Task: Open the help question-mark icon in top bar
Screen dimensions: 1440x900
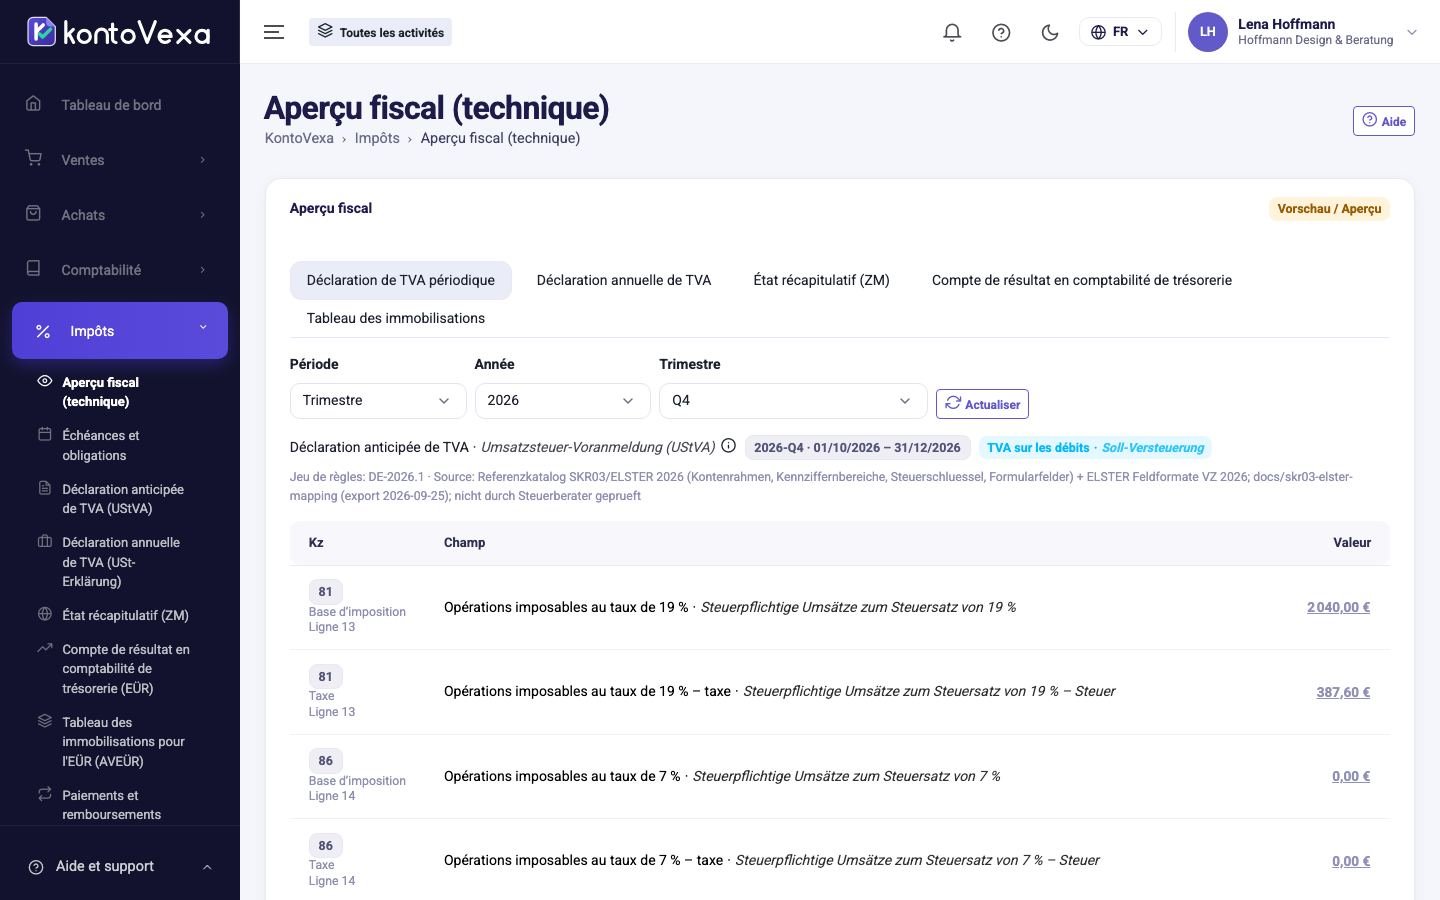Action: [1001, 32]
